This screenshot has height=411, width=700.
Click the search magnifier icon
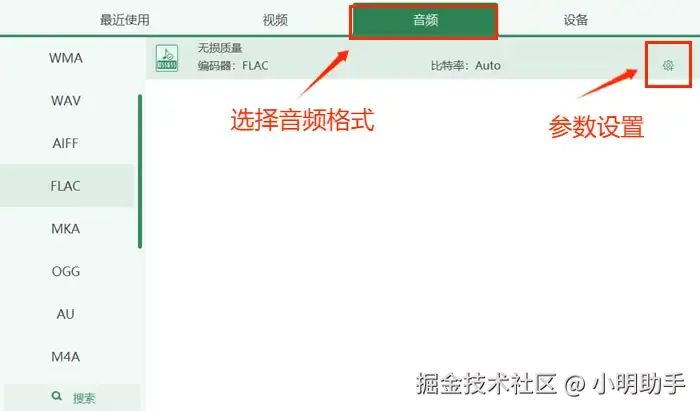point(56,396)
